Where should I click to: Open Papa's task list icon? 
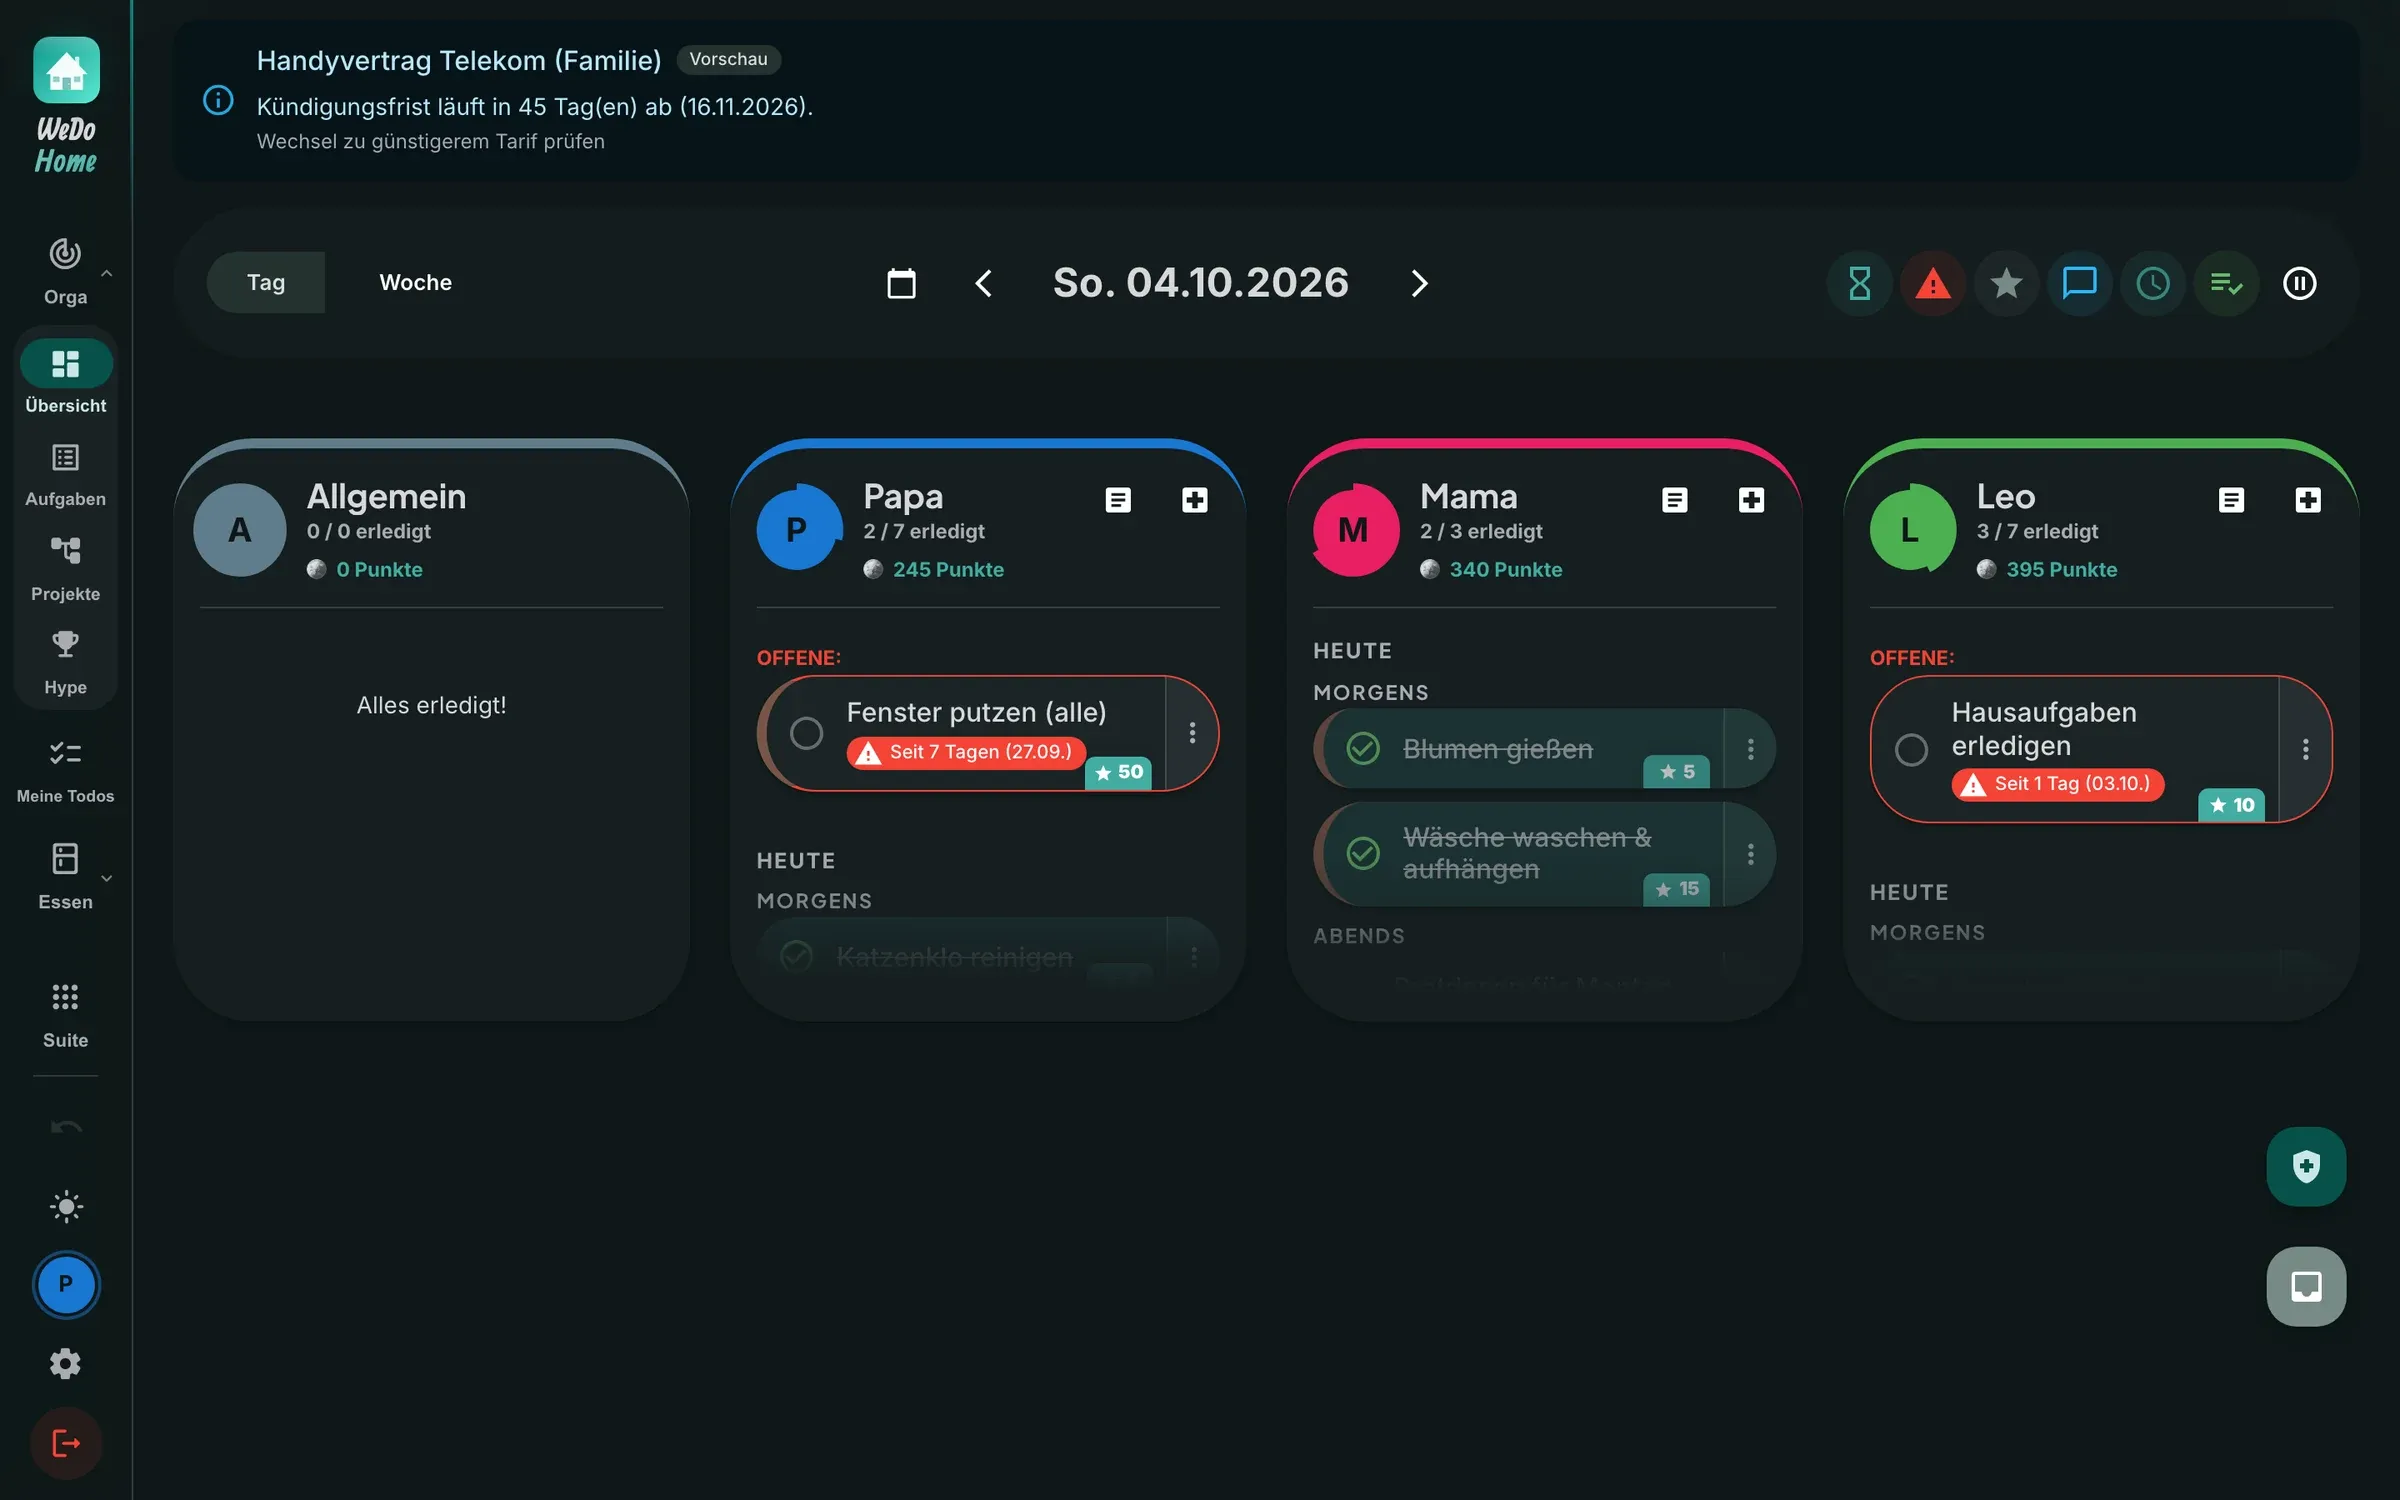(x=1118, y=499)
